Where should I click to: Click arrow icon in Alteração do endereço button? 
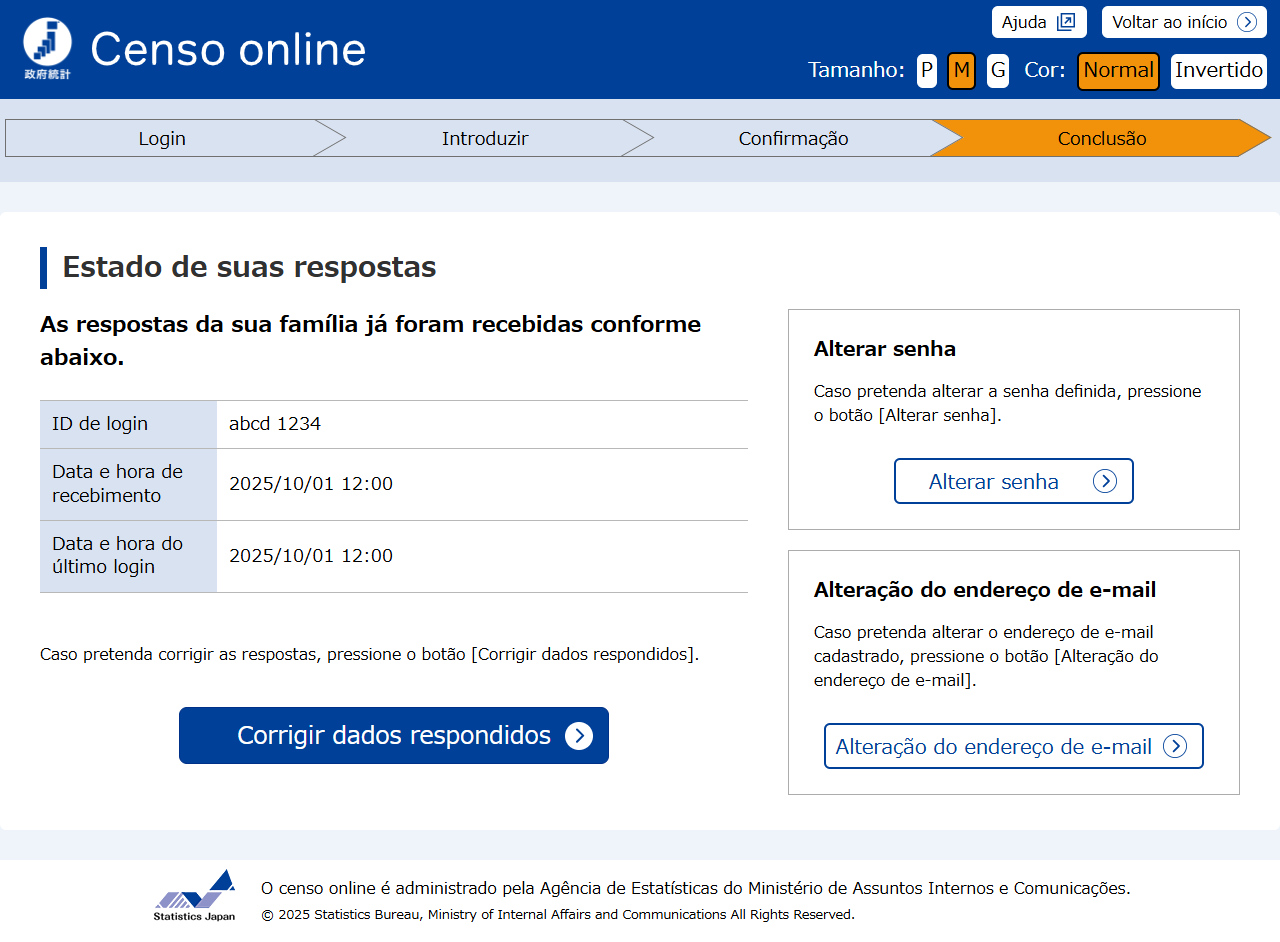click(1175, 746)
